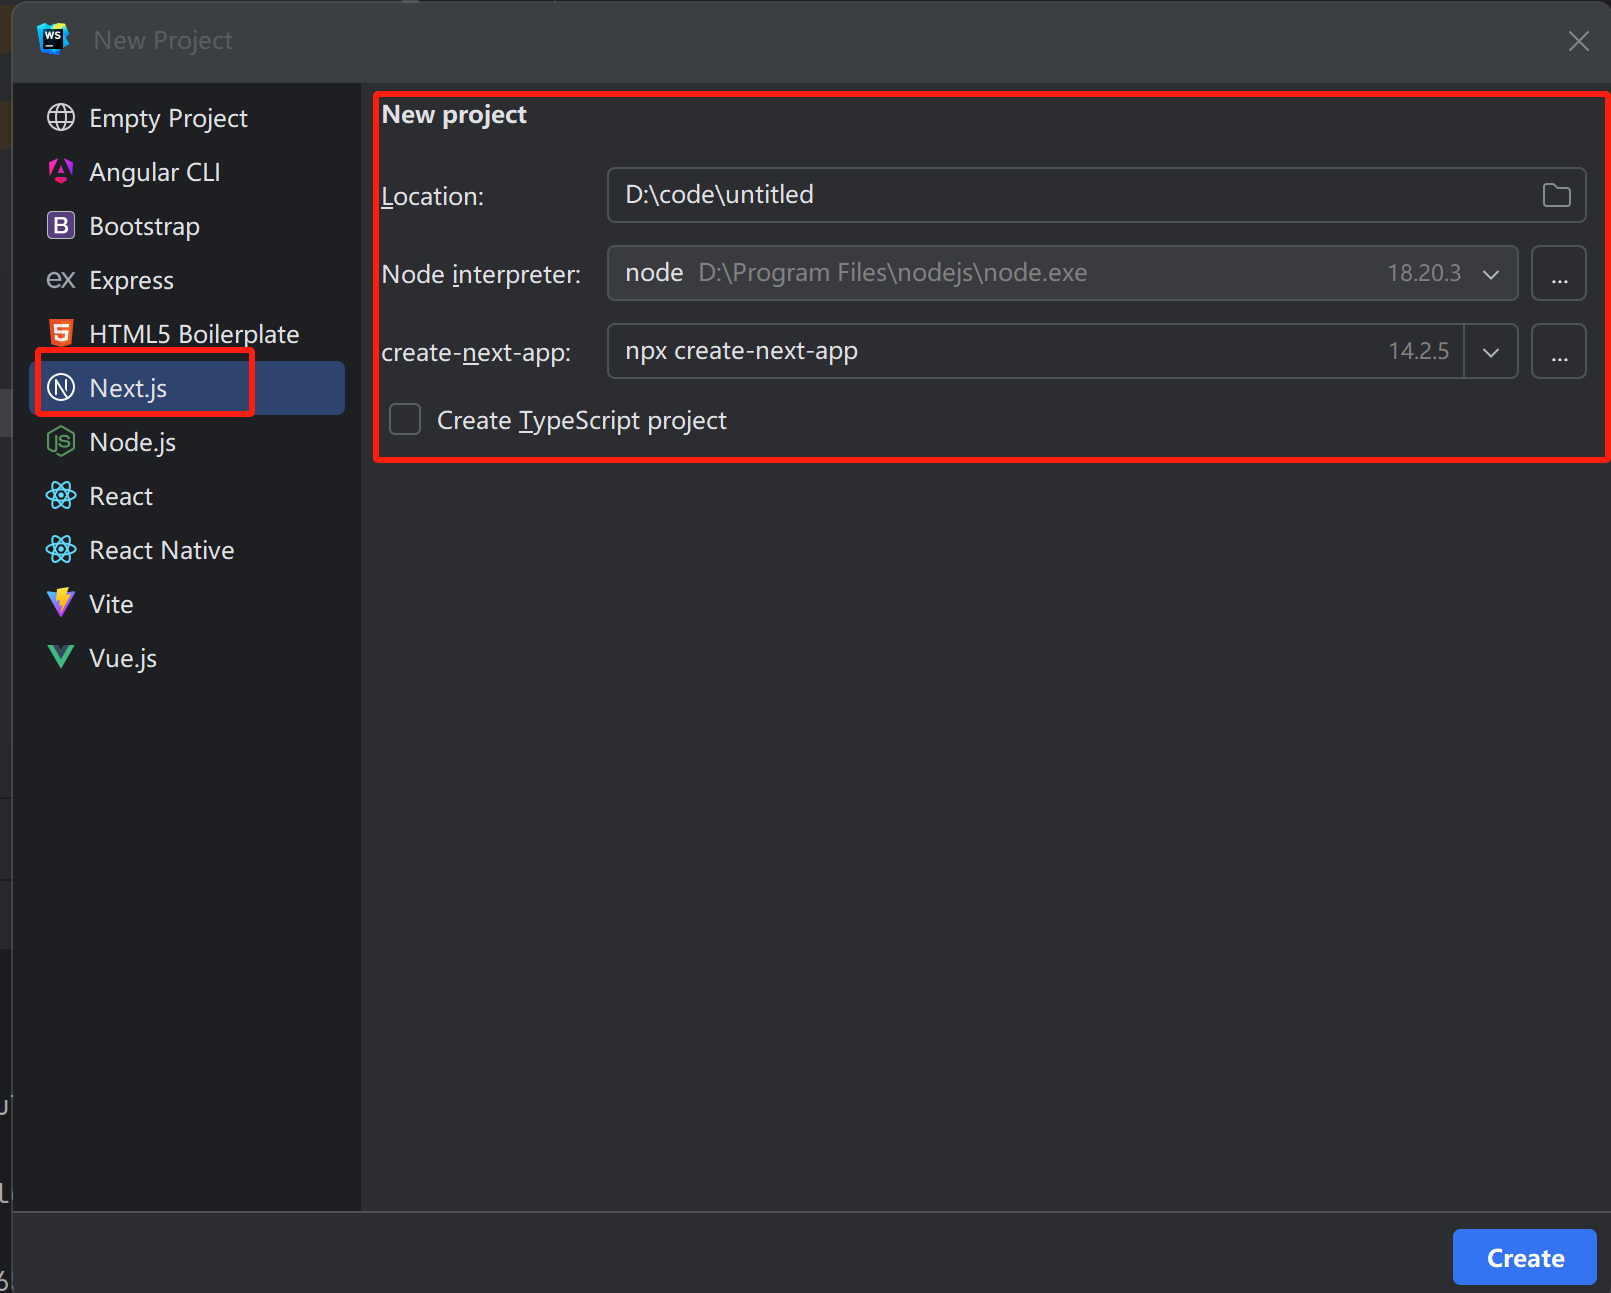Select Node.js project type
Viewport: 1611px width, 1293px height.
187,442
